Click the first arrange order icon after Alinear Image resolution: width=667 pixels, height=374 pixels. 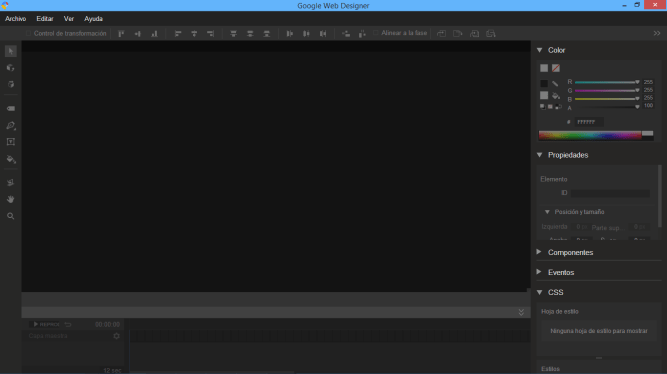click(x=441, y=34)
